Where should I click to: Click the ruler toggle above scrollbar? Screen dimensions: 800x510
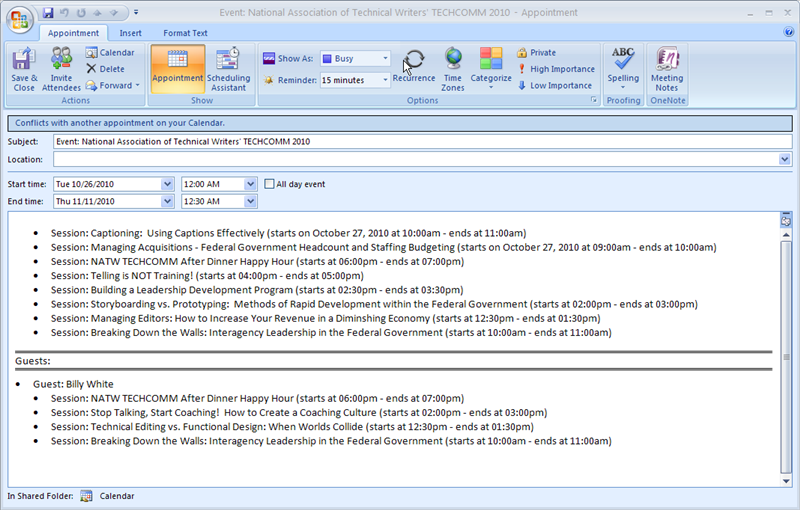coord(786,220)
